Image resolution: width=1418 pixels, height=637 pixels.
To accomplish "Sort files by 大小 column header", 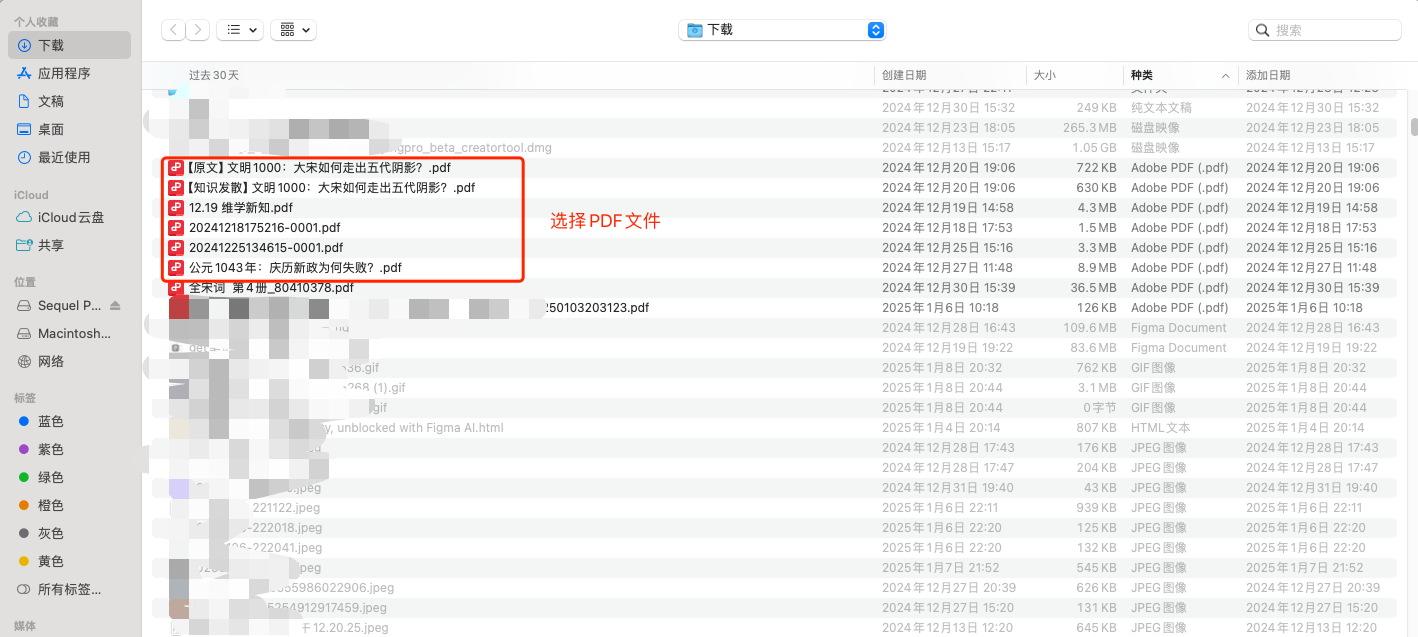I will point(1044,75).
